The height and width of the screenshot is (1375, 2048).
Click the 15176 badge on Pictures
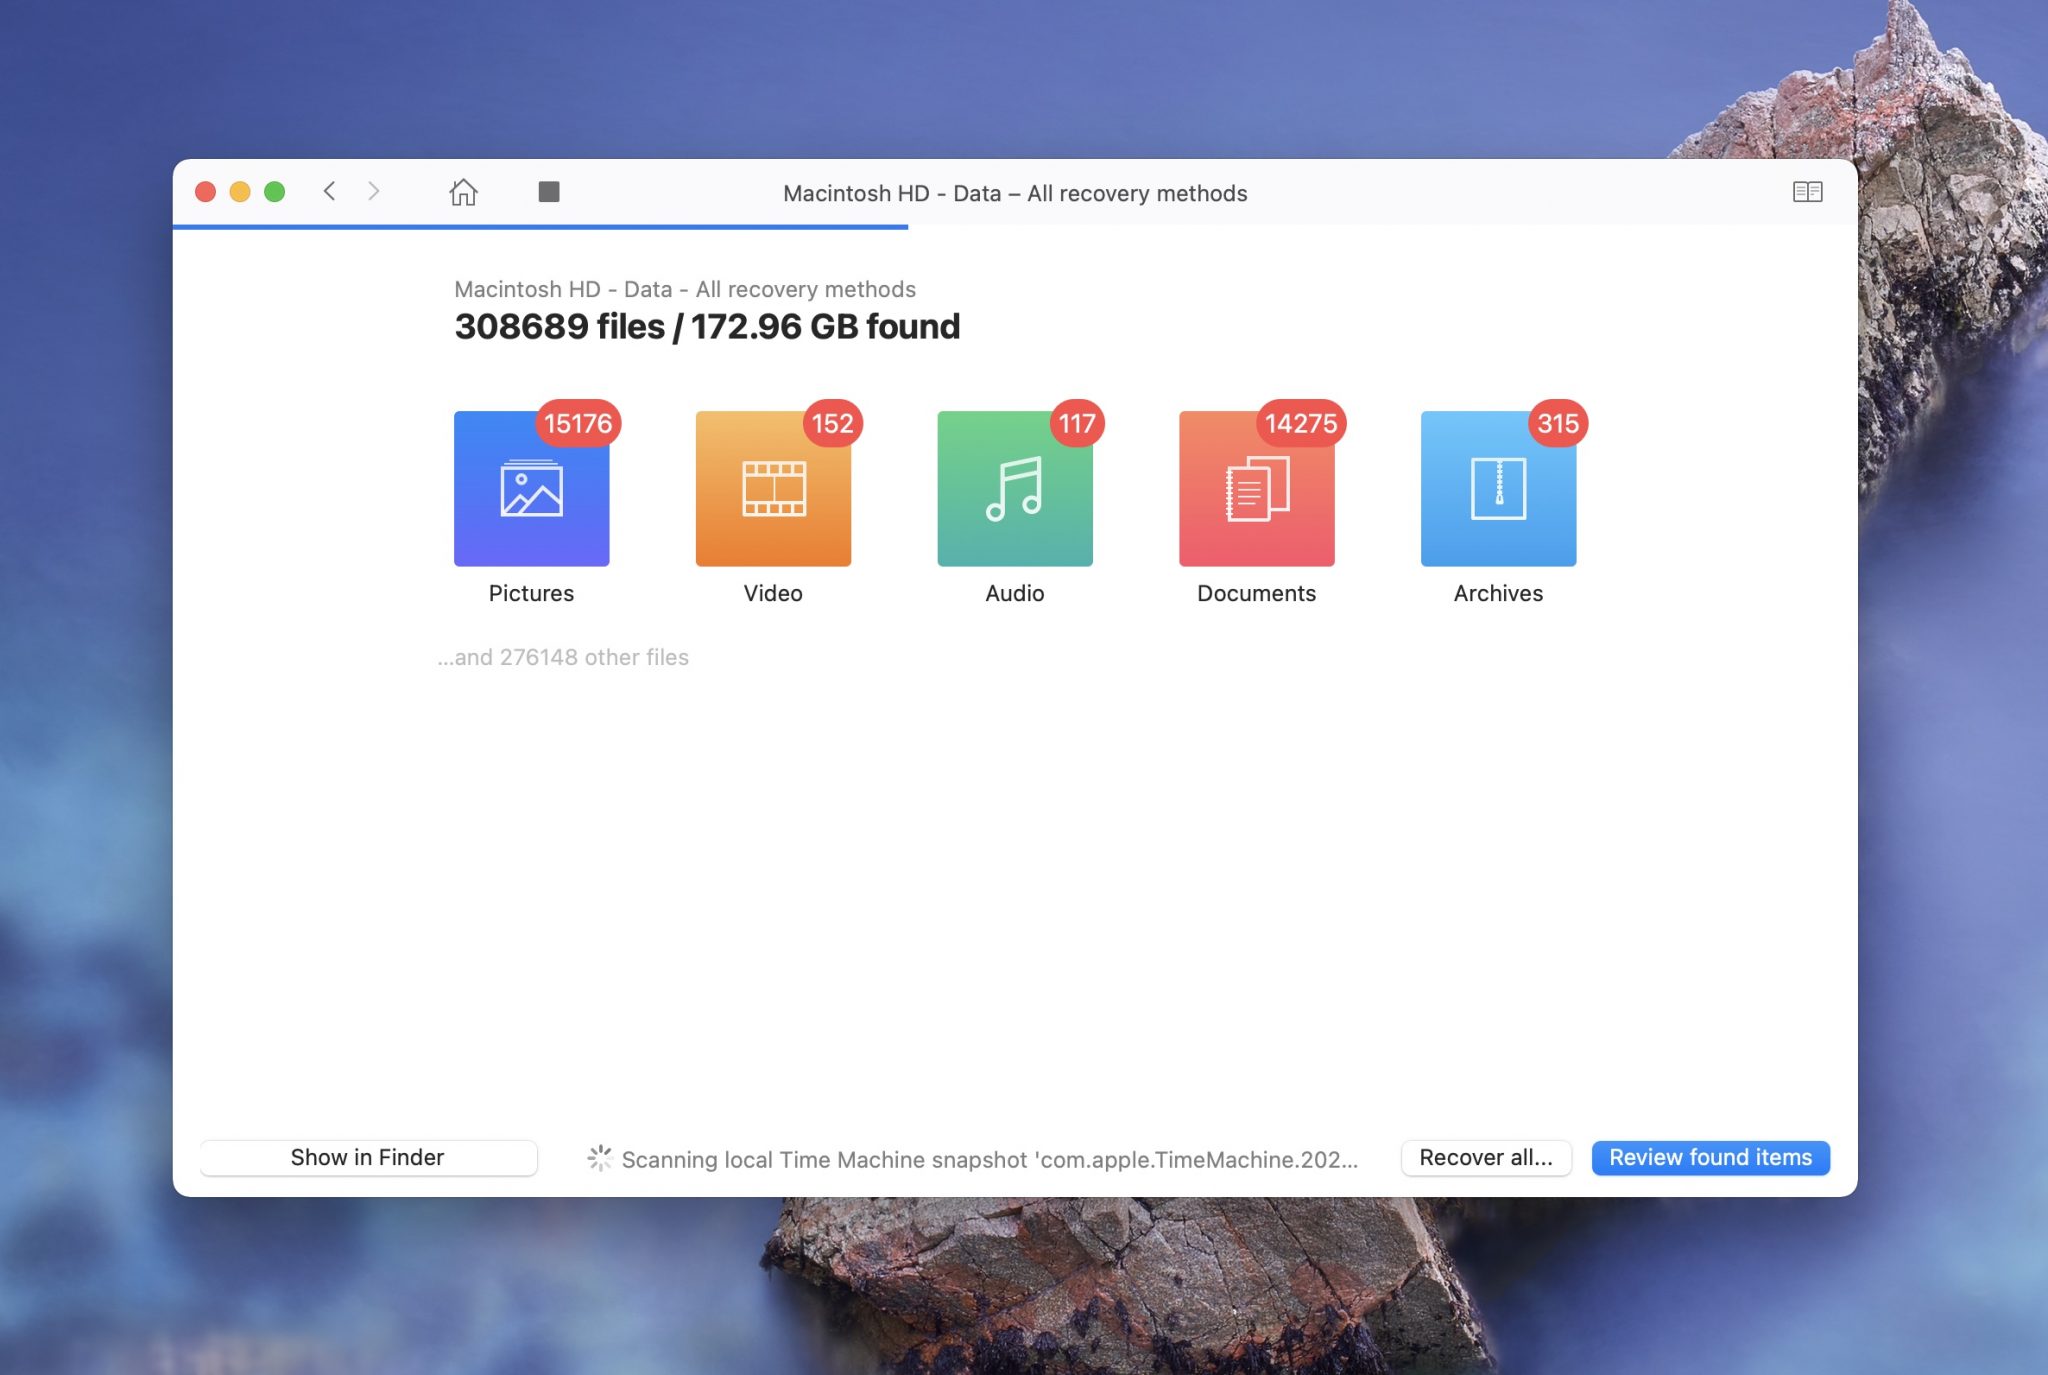coord(578,423)
